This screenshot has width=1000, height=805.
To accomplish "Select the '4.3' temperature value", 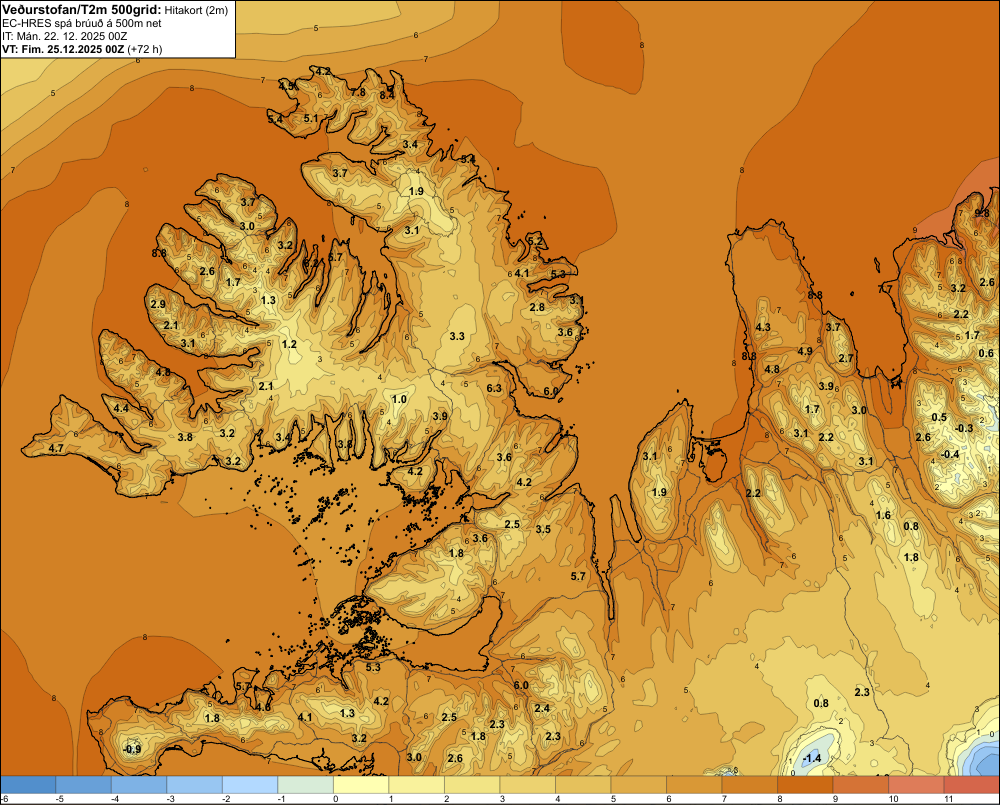I will pyautogui.click(x=763, y=327).
